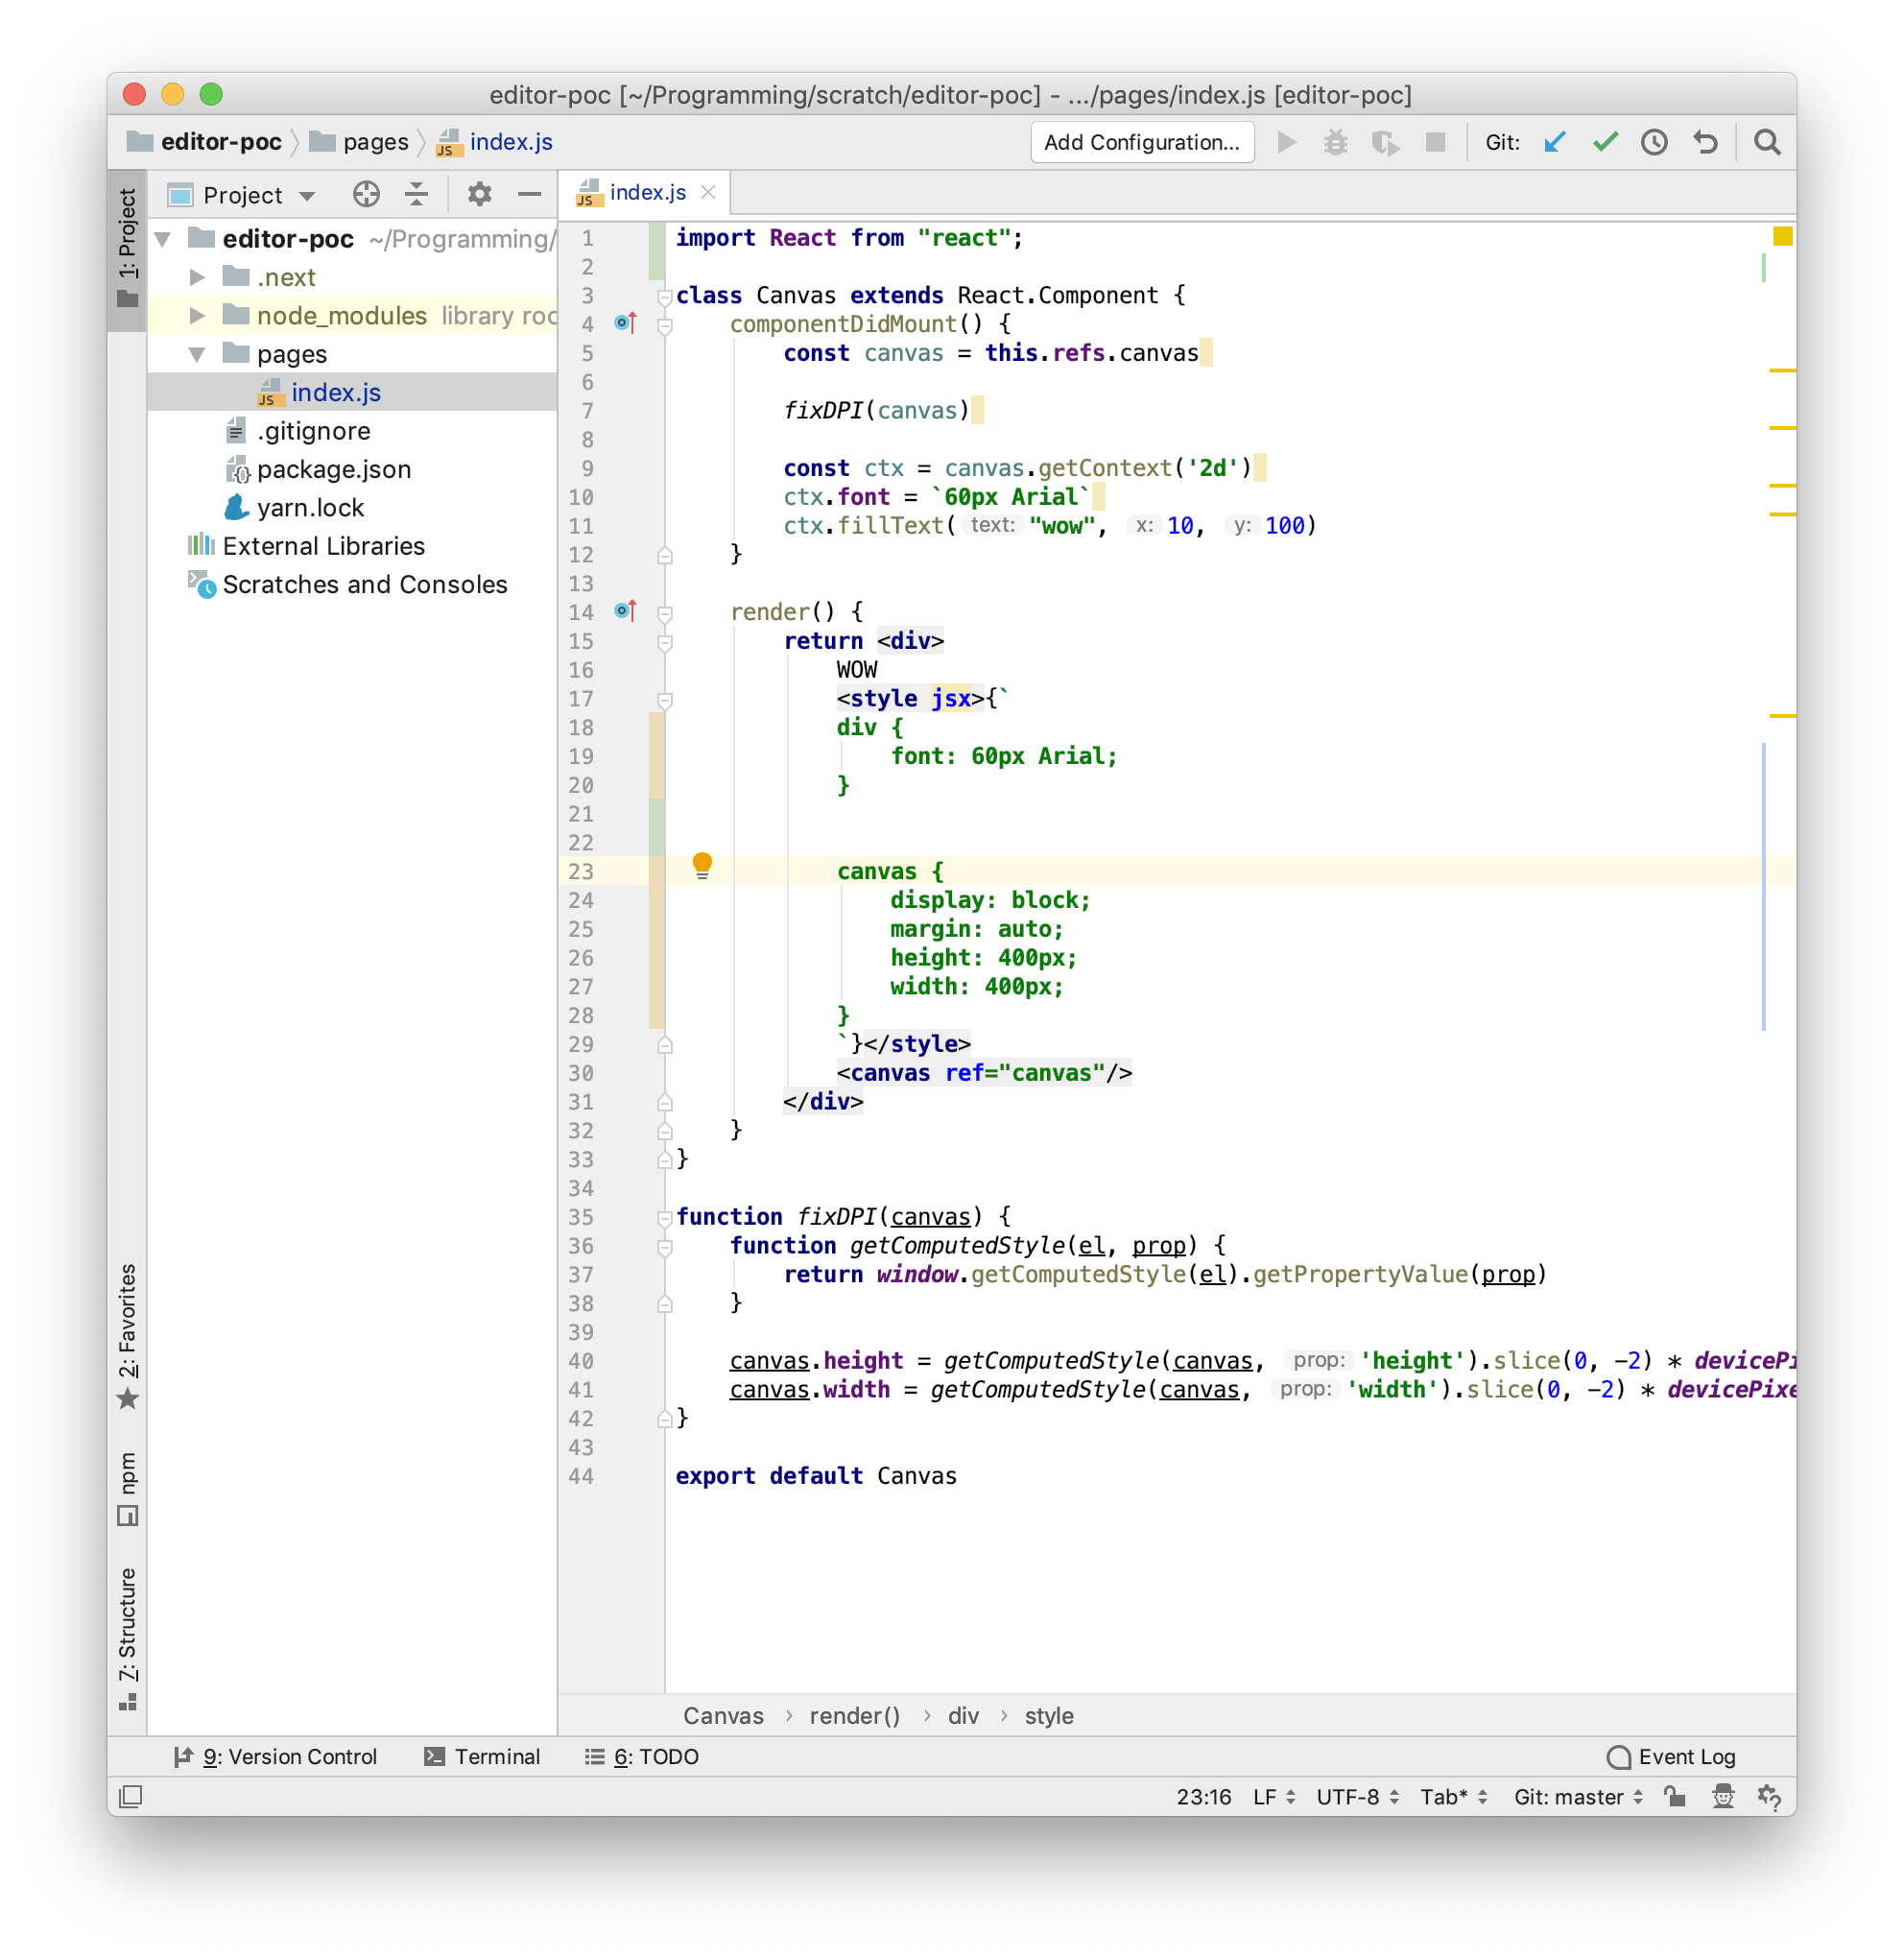Expand the .next folder
1904x1958 pixels.
(196, 276)
